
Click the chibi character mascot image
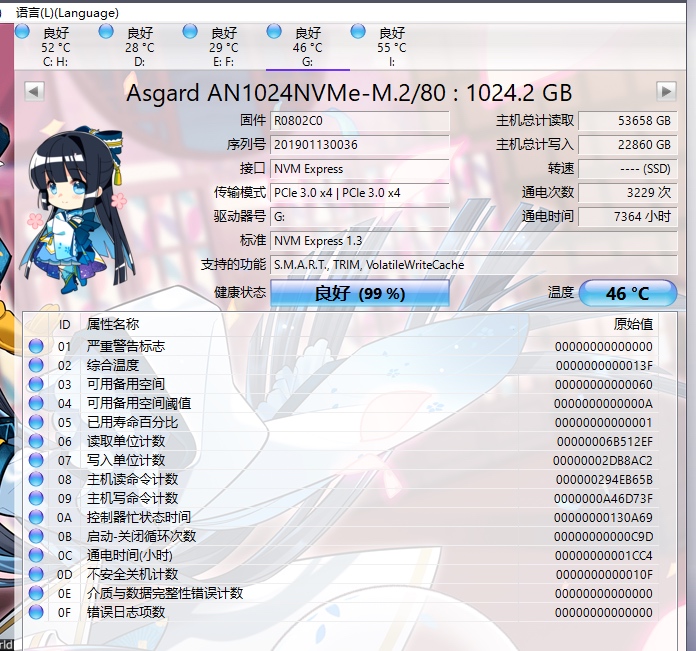(76, 209)
